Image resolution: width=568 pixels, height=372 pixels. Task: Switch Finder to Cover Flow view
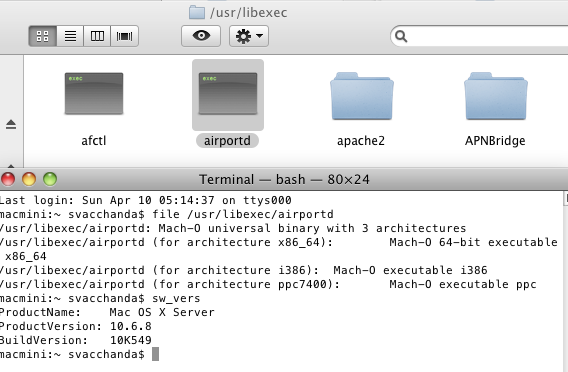click(x=124, y=36)
